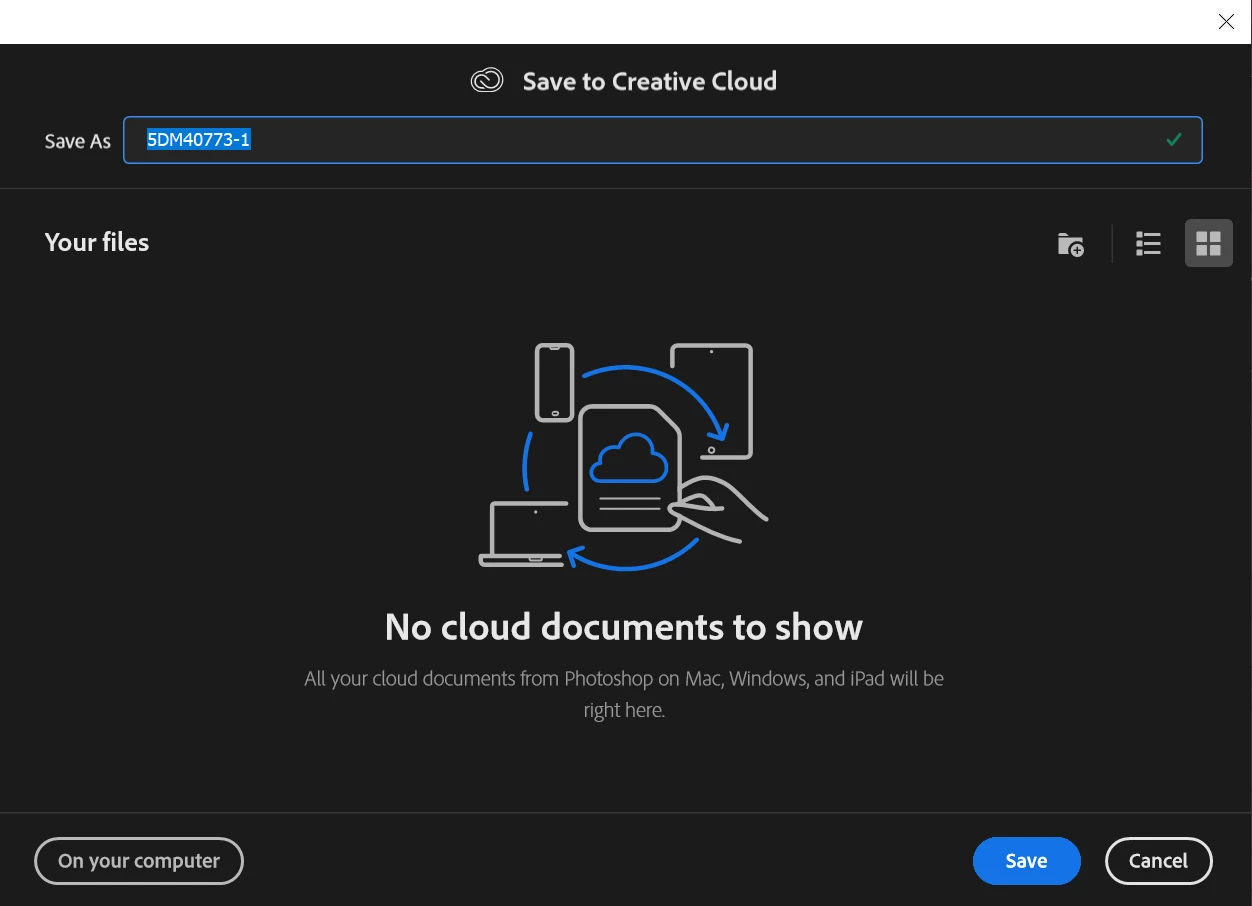Create a new folder using folder-plus icon
1252x906 pixels.
[1071, 243]
